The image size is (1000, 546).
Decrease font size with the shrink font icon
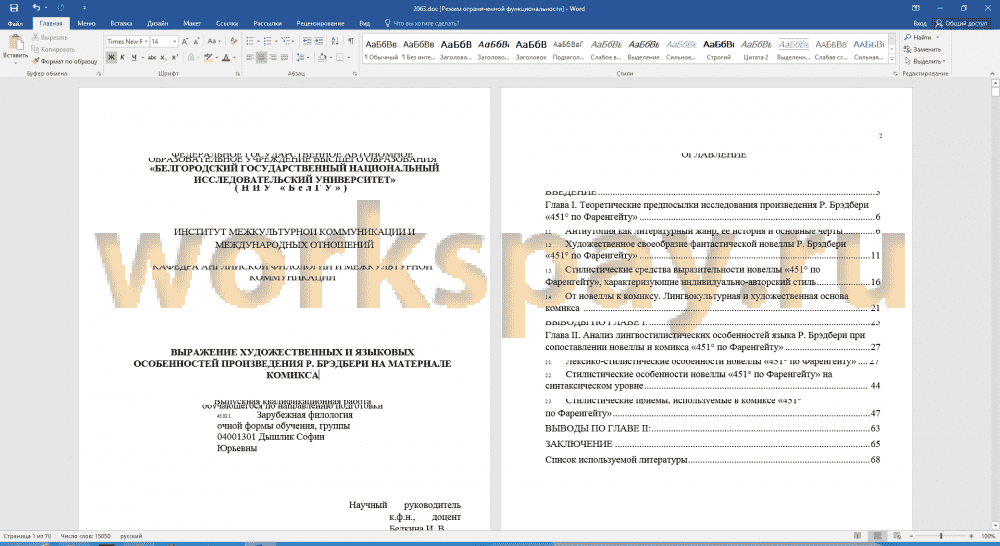tap(196, 41)
